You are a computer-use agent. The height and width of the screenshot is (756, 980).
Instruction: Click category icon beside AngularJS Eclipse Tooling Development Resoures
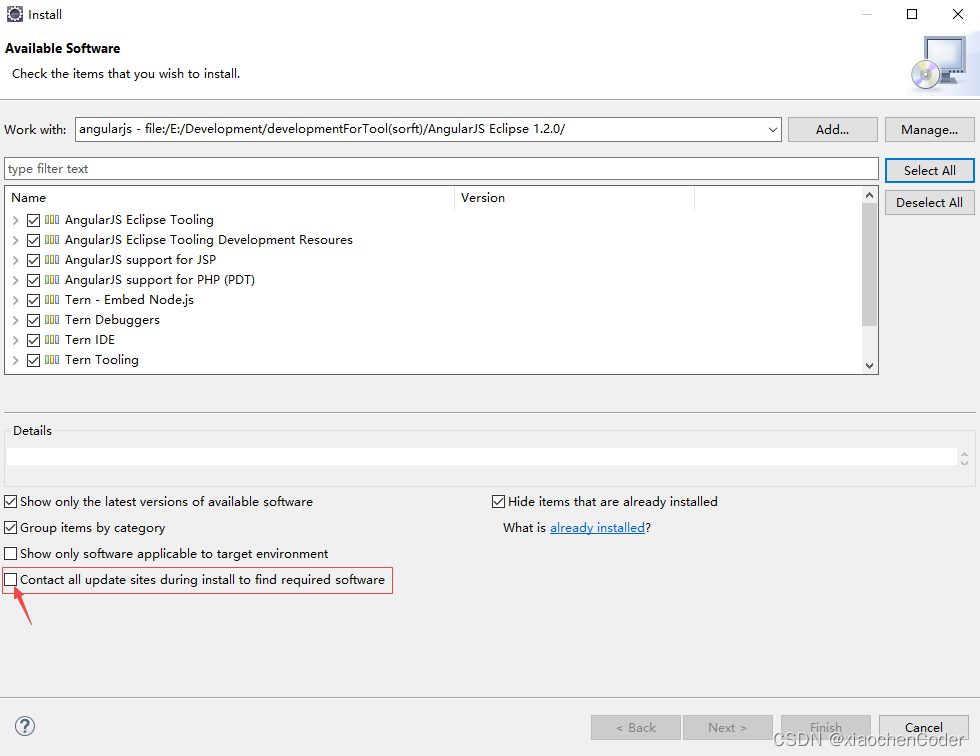click(x=52, y=240)
